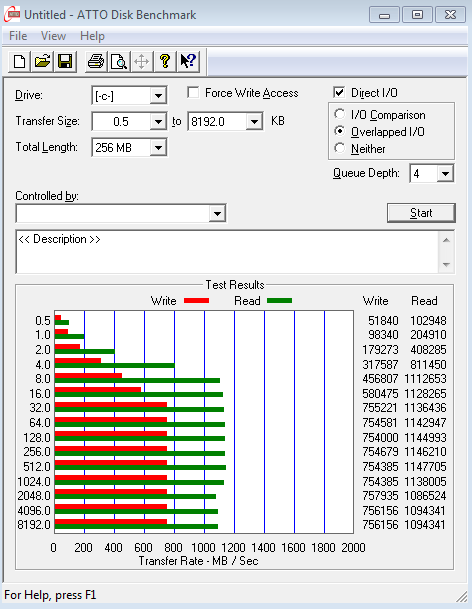Open the File menu
This screenshot has height=609, width=472.
point(18,36)
